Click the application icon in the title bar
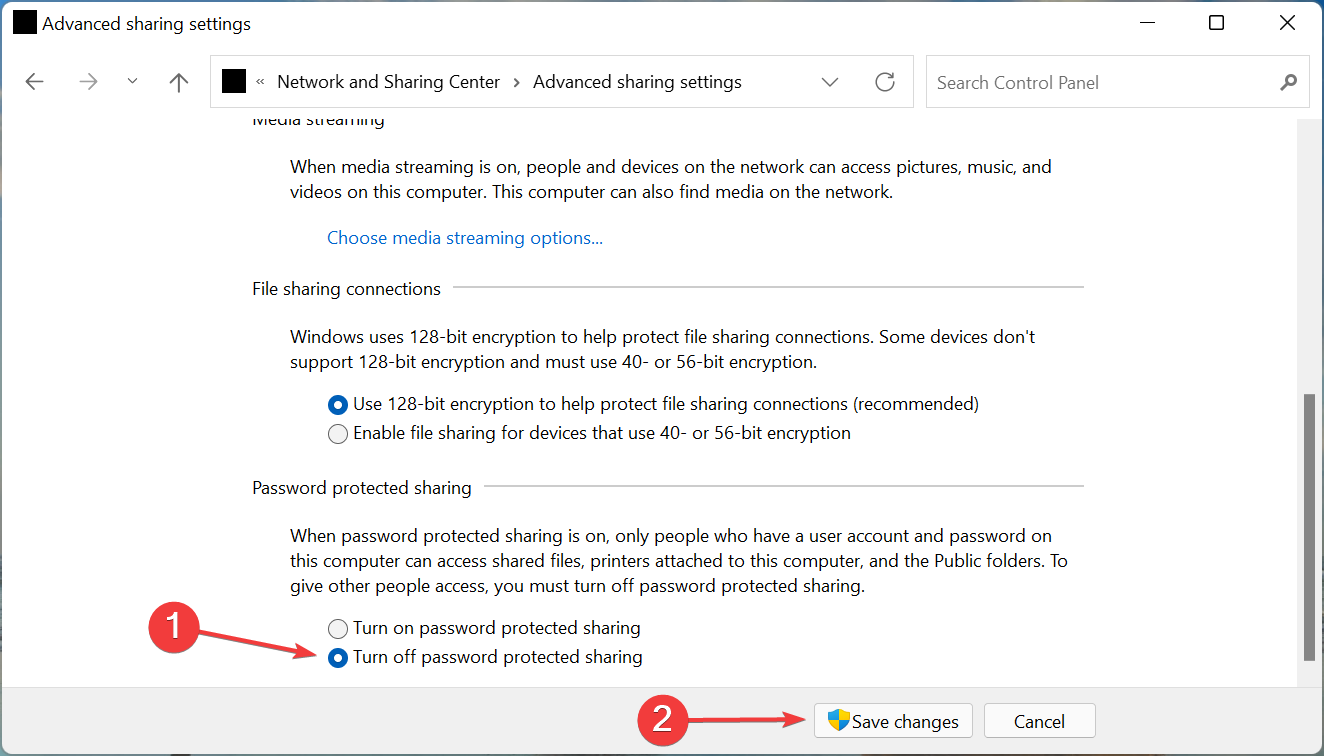1324x756 pixels. point(24,21)
